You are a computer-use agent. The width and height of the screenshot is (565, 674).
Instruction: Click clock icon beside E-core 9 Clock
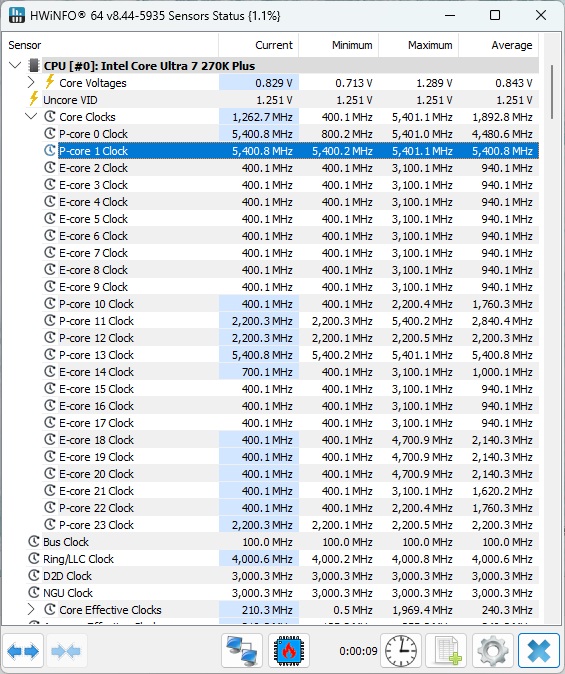50,286
